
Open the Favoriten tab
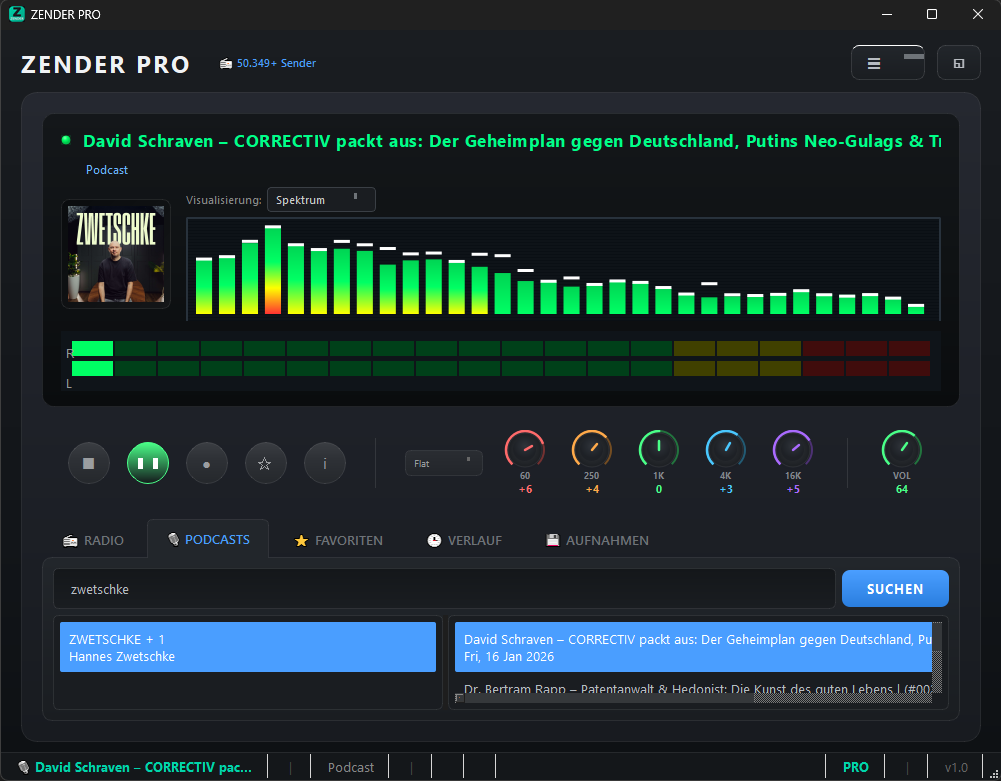[x=339, y=540]
